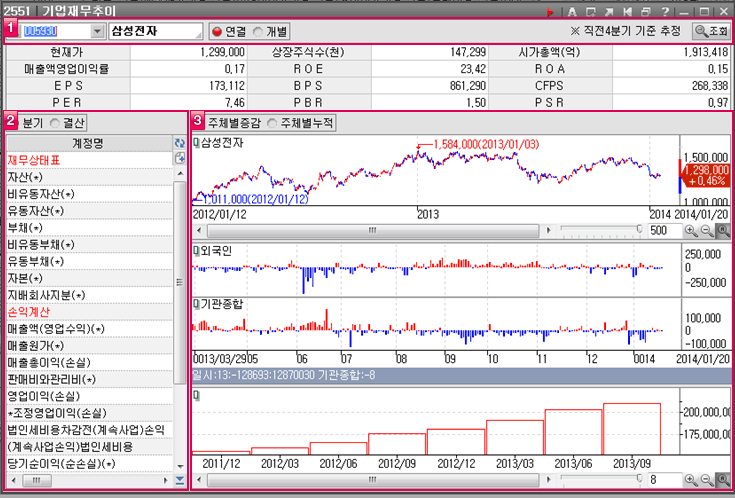This screenshot has width=735, height=498.
Task: Select the 지배회사지분(*) account row
Action: 89,295
